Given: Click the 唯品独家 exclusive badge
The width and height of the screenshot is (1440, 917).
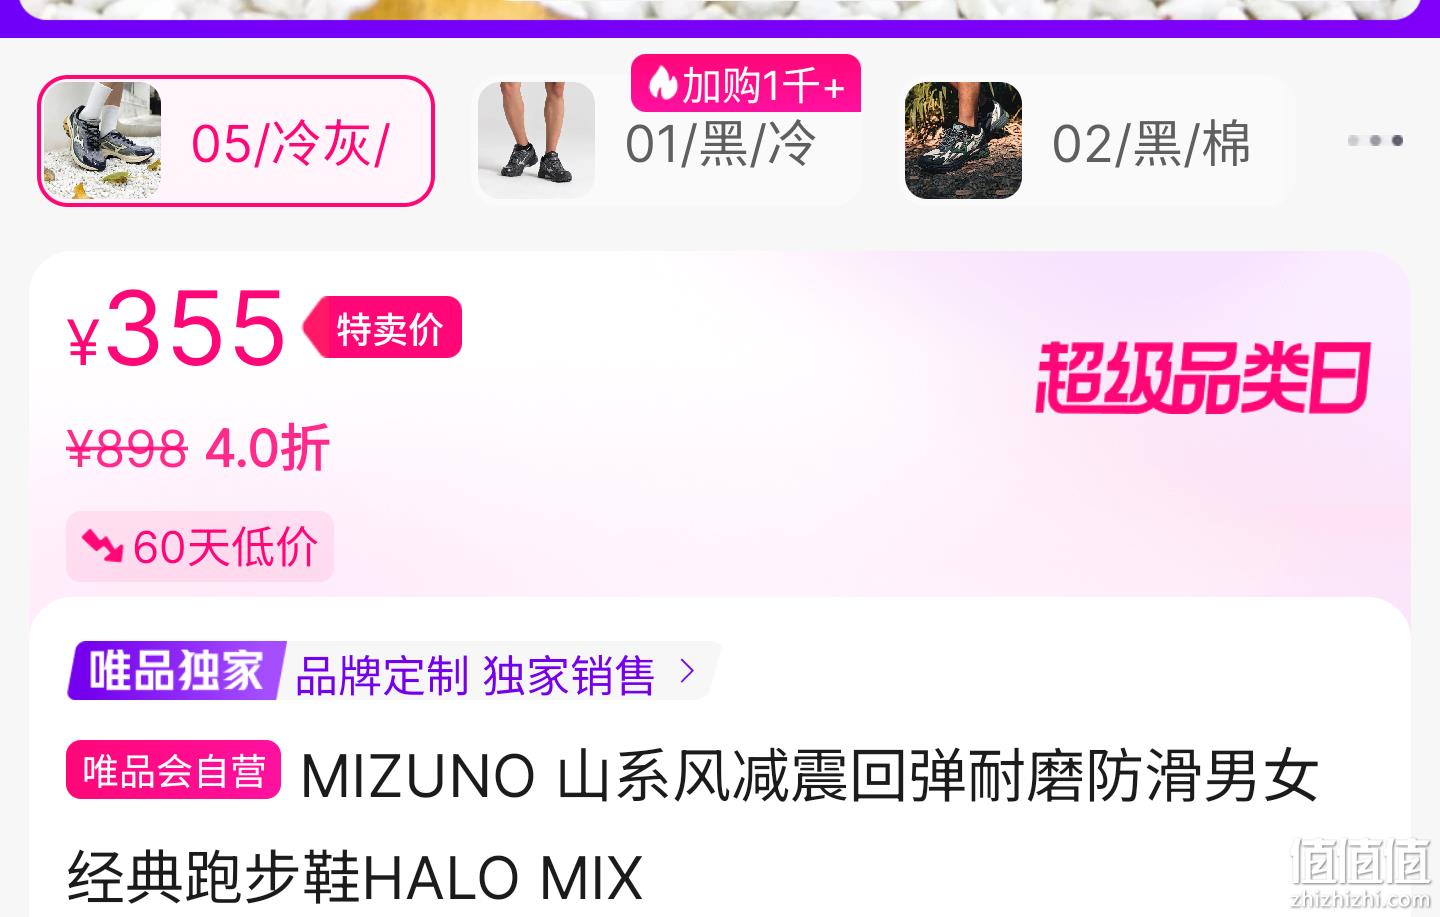Looking at the screenshot, I should click(176, 671).
